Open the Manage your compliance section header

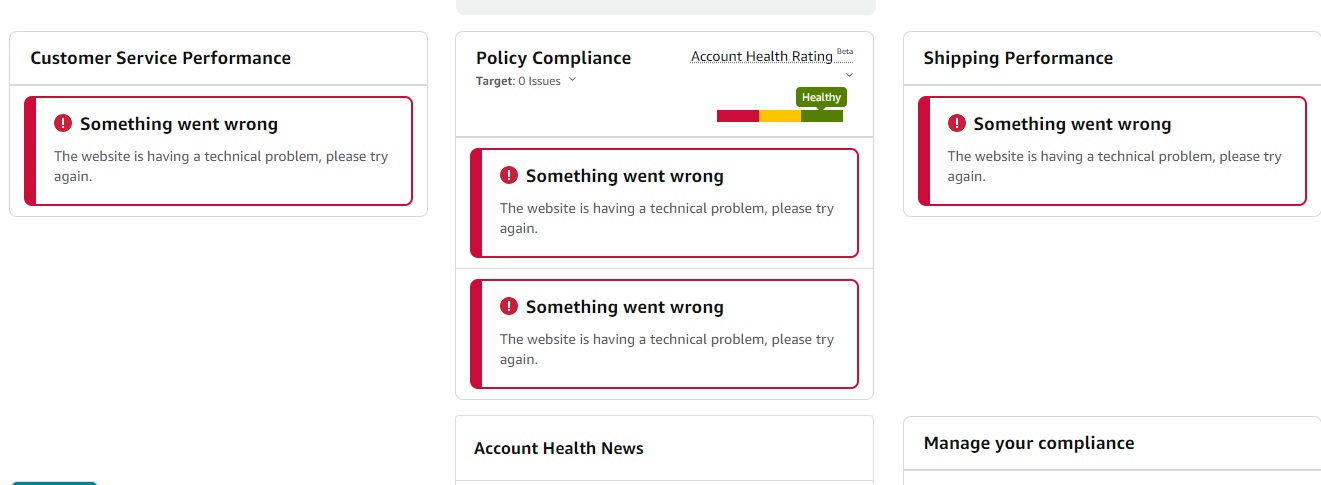1029,443
